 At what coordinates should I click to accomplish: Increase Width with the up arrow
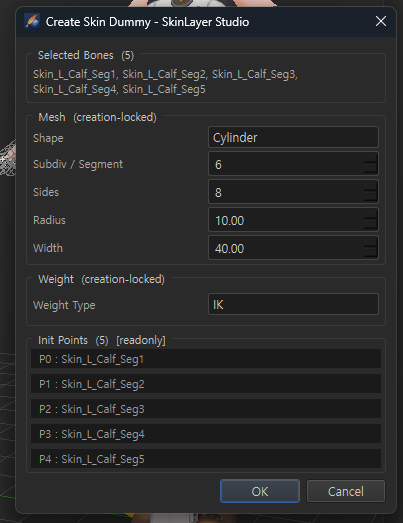[x=371, y=242]
